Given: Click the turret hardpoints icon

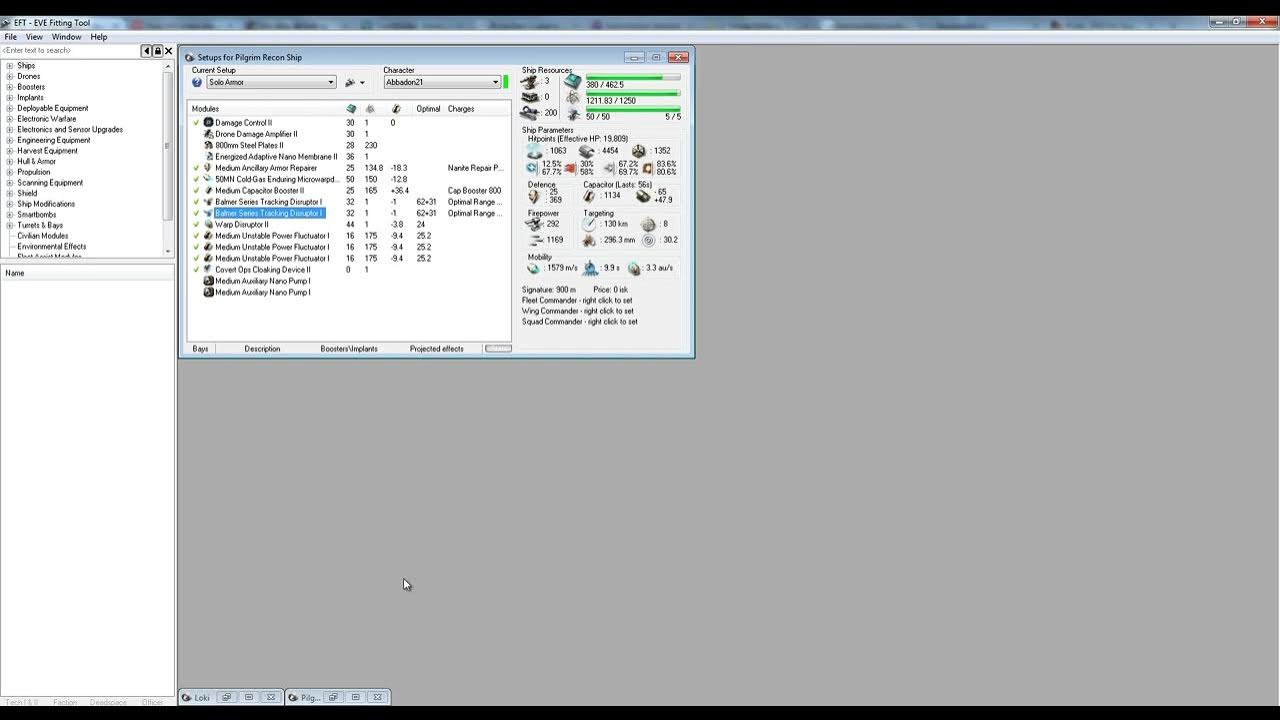Looking at the screenshot, I should [x=530, y=82].
